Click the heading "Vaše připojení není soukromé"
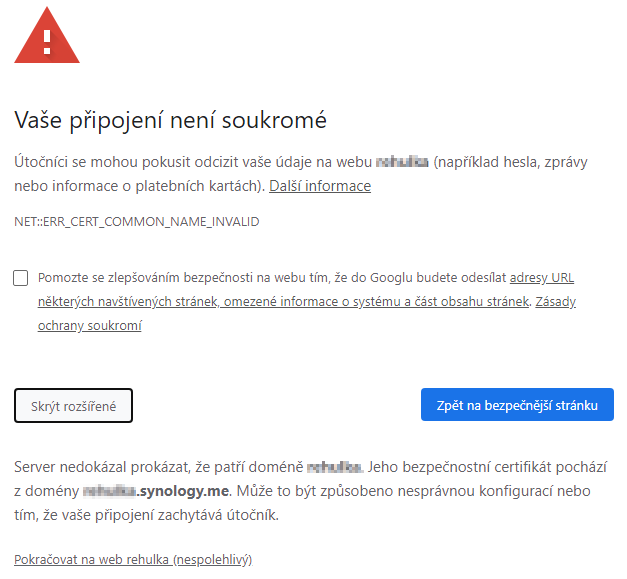 [x=171, y=121]
